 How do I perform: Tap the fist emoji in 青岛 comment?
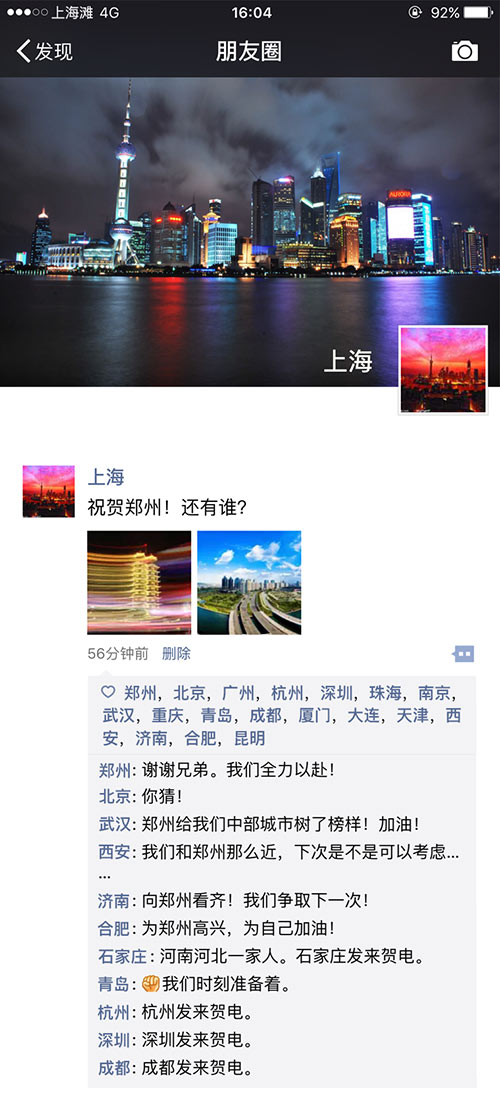click(x=151, y=984)
